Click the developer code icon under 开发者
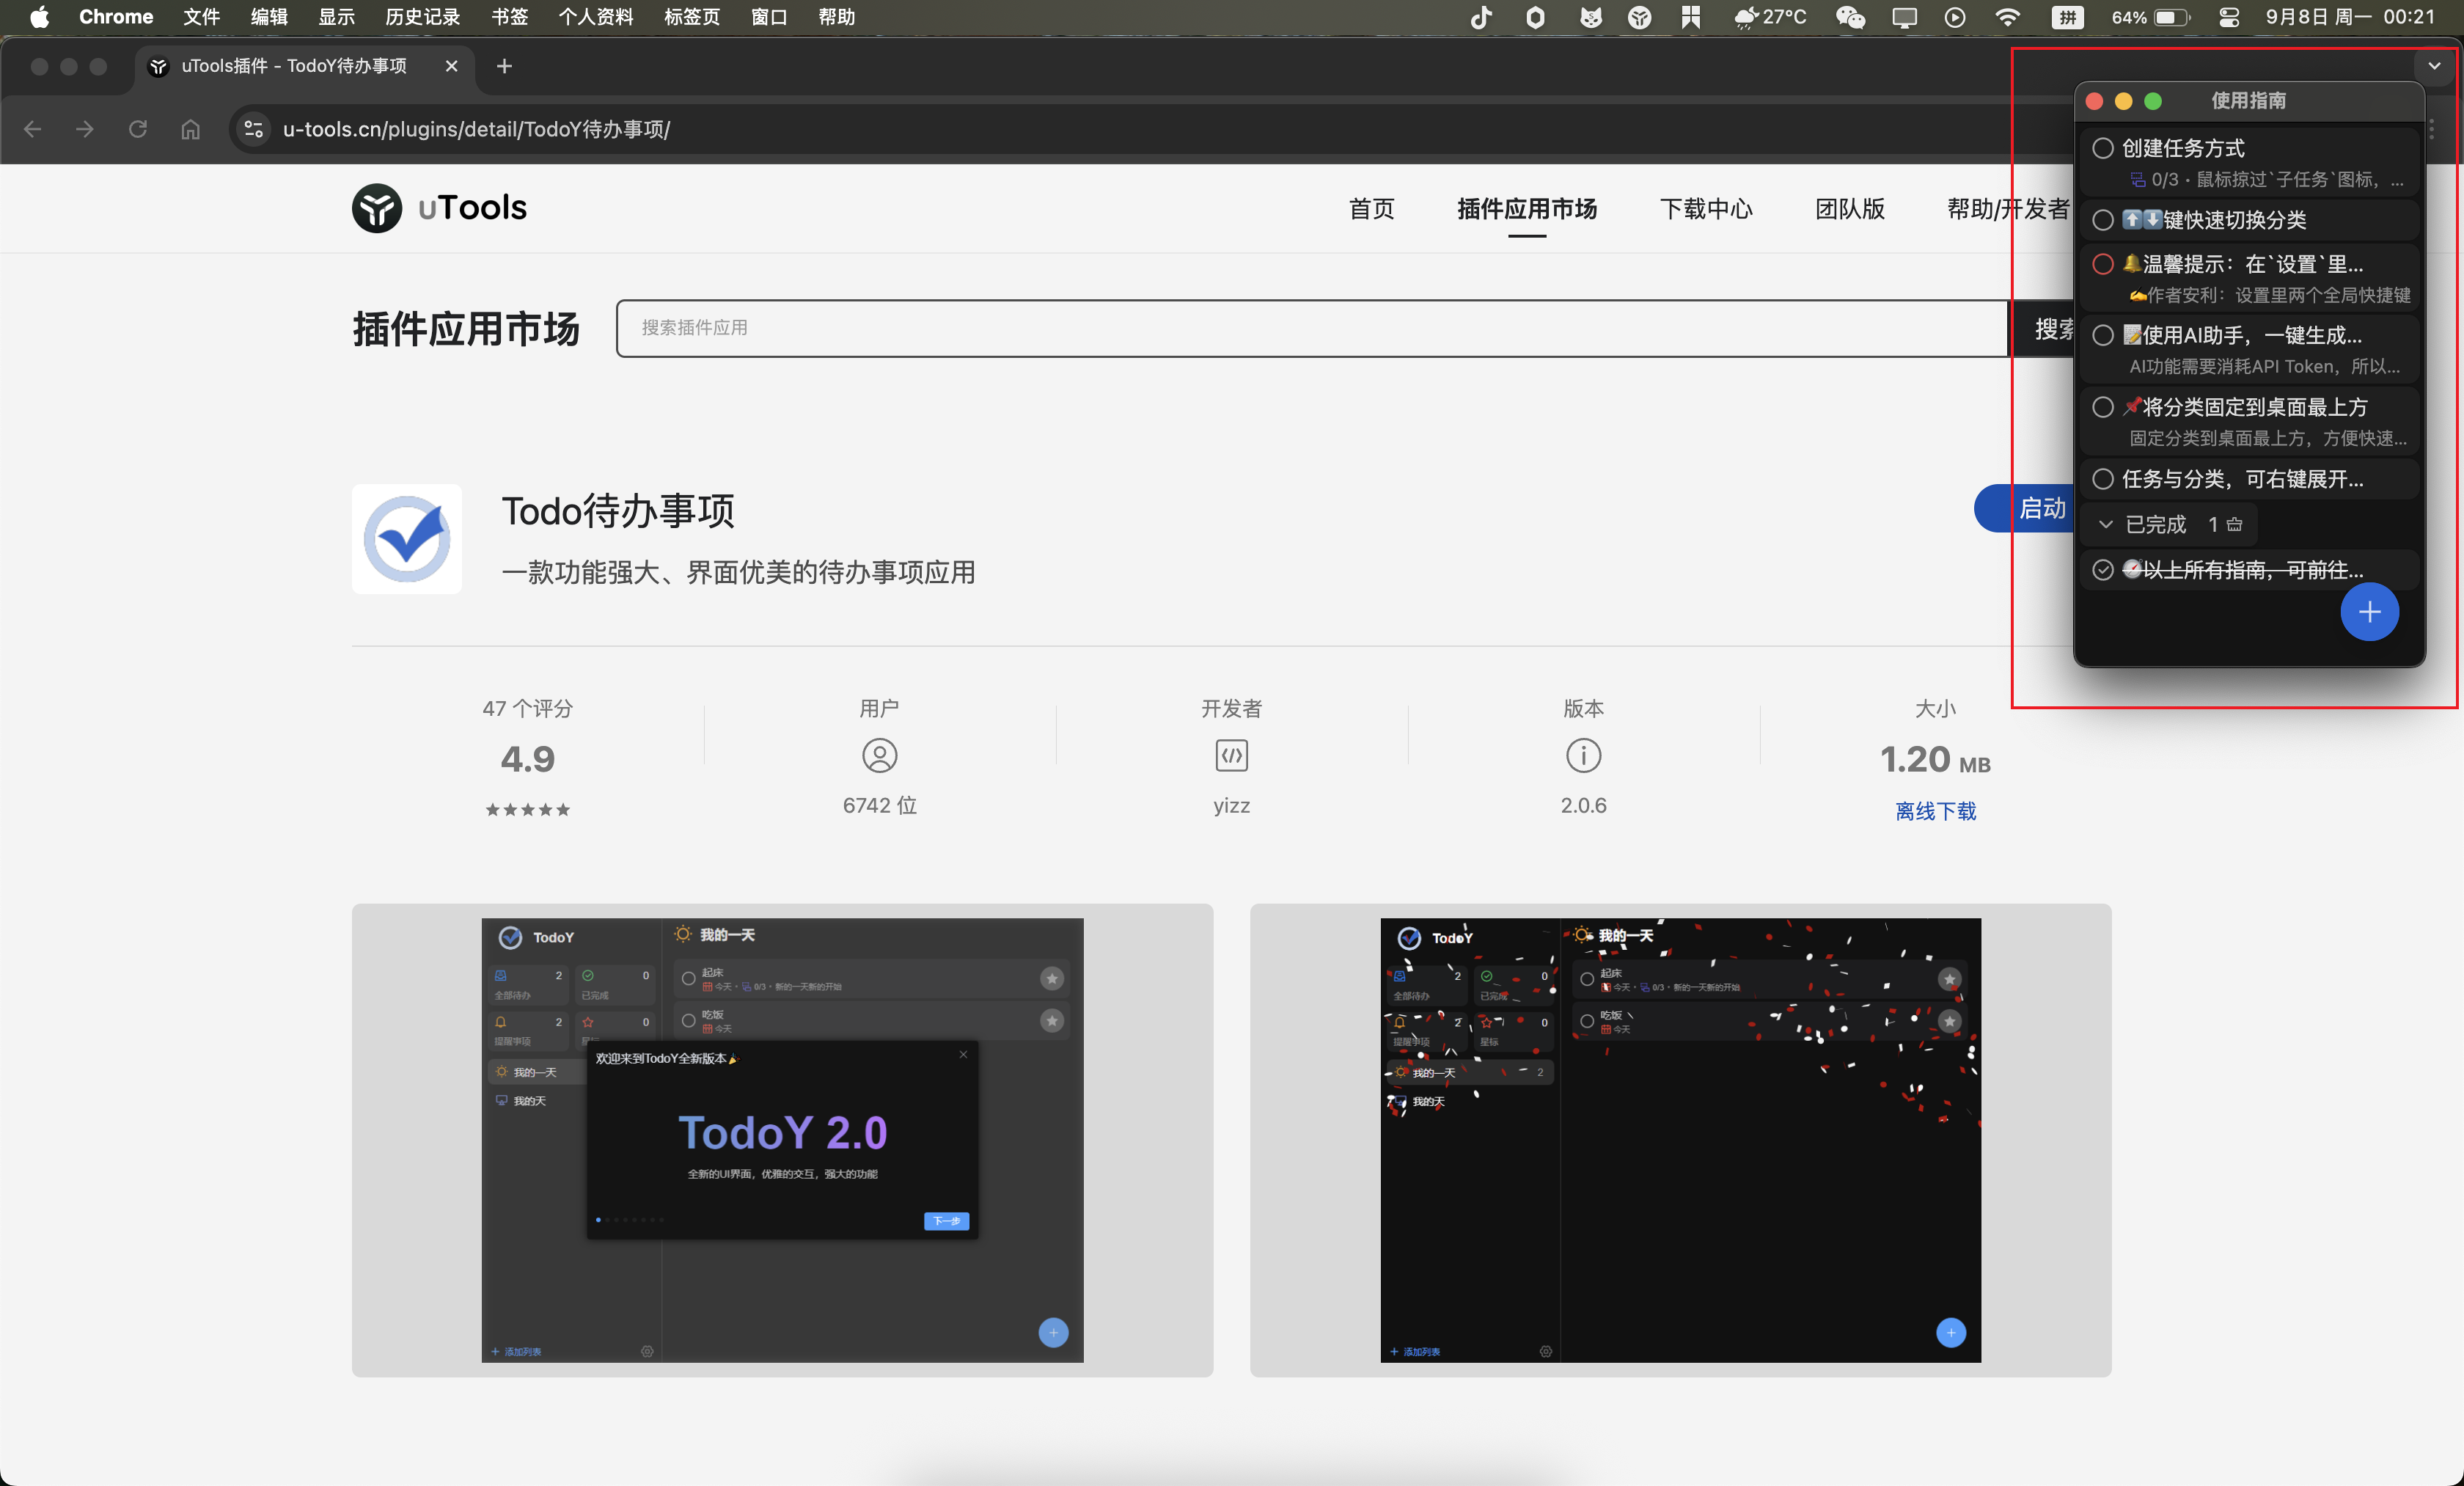Image resolution: width=2464 pixels, height=1486 pixels. pos(1231,756)
